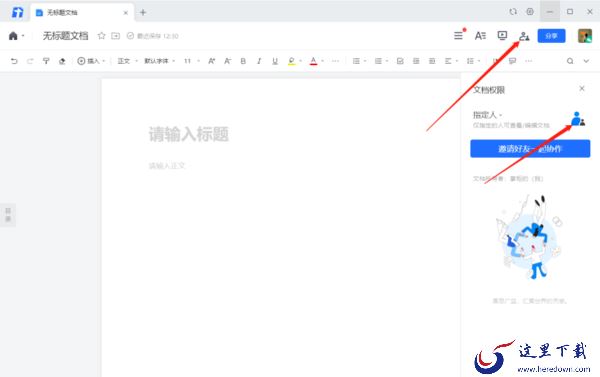Image resolution: width=600 pixels, height=377 pixels.
Task: Toggle underline formatting
Action: click(275, 61)
